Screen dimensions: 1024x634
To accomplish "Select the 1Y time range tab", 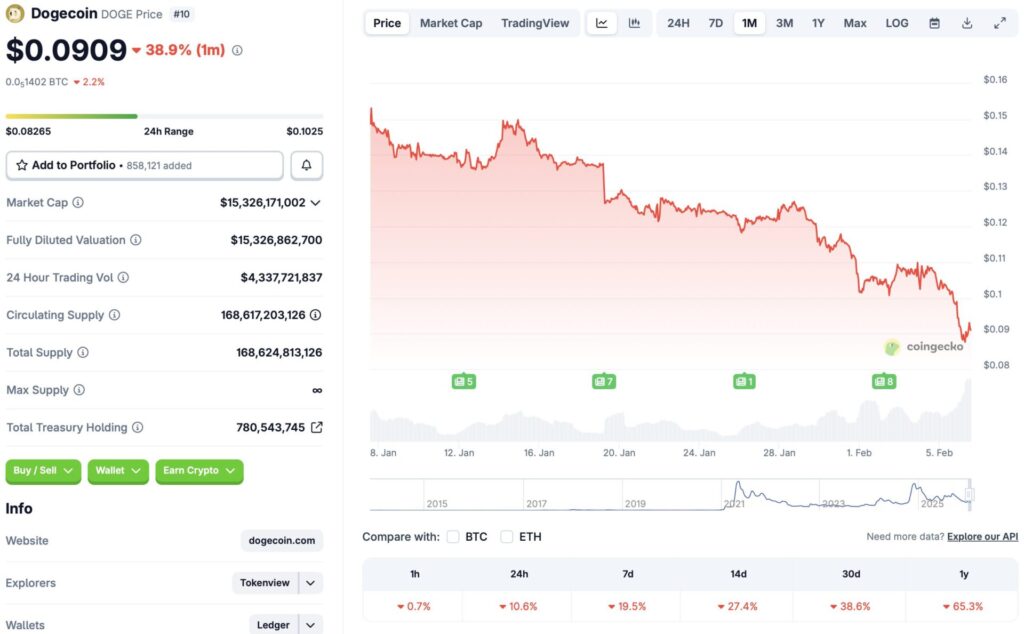I will (818, 22).
